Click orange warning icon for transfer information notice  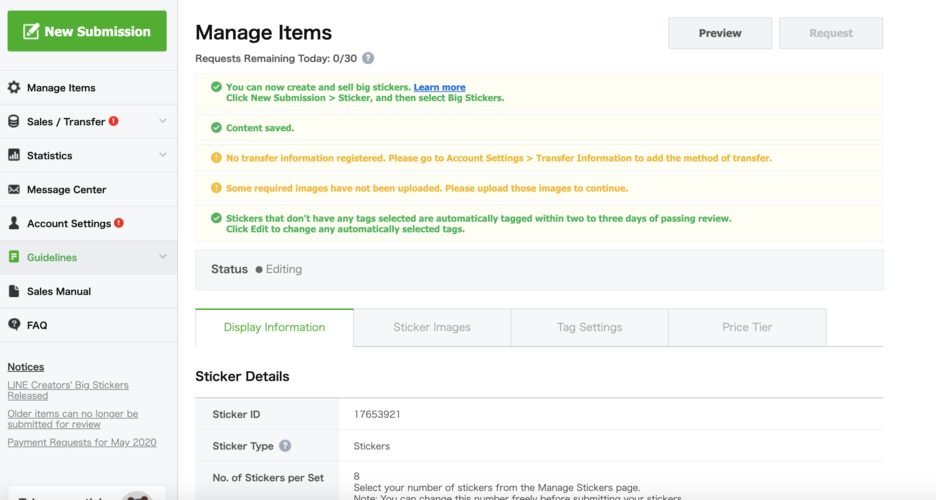pos(216,158)
